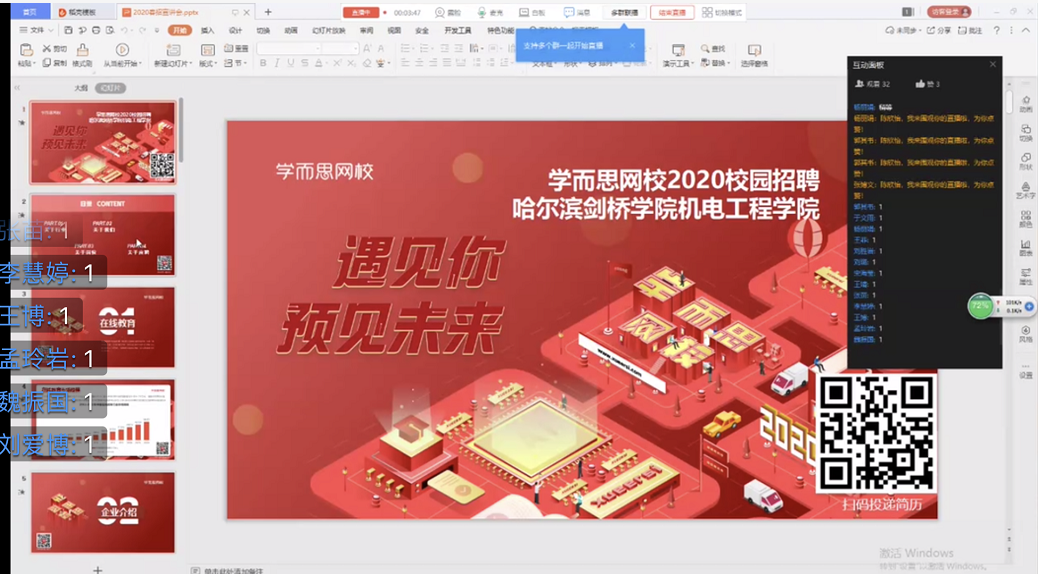Switch to the Home page tab
Screen dimensions: 1038x574
pyautogui.click(x=30, y=12)
